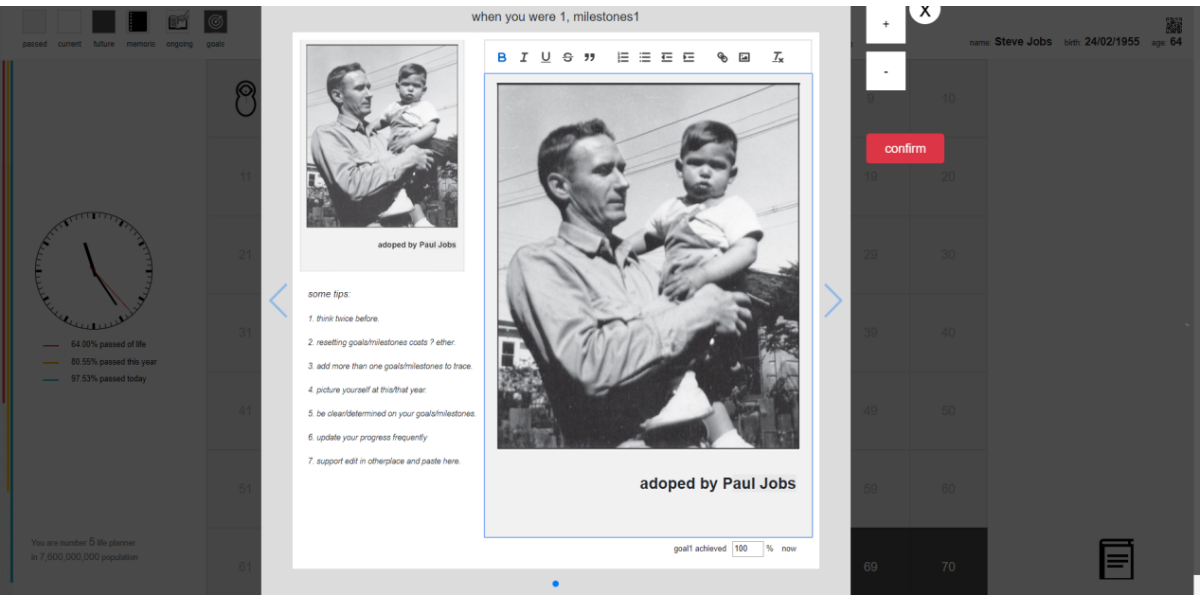Insert a blockquote

pos(589,57)
